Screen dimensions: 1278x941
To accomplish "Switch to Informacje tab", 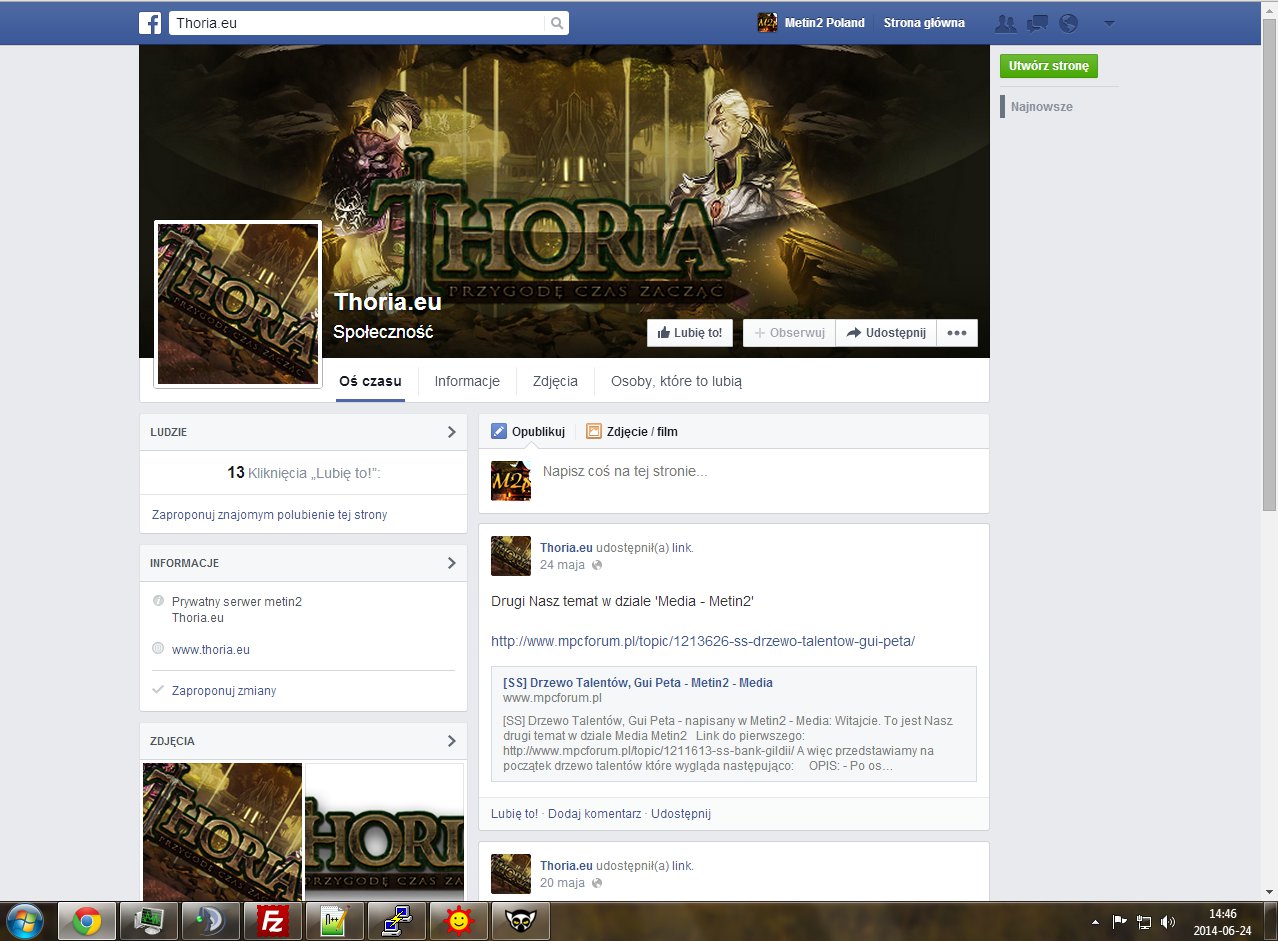I will [467, 381].
